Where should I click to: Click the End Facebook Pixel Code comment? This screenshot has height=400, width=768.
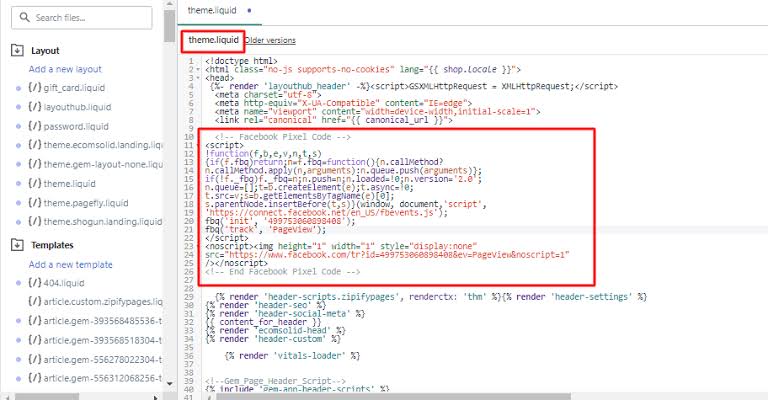click(283, 272)
